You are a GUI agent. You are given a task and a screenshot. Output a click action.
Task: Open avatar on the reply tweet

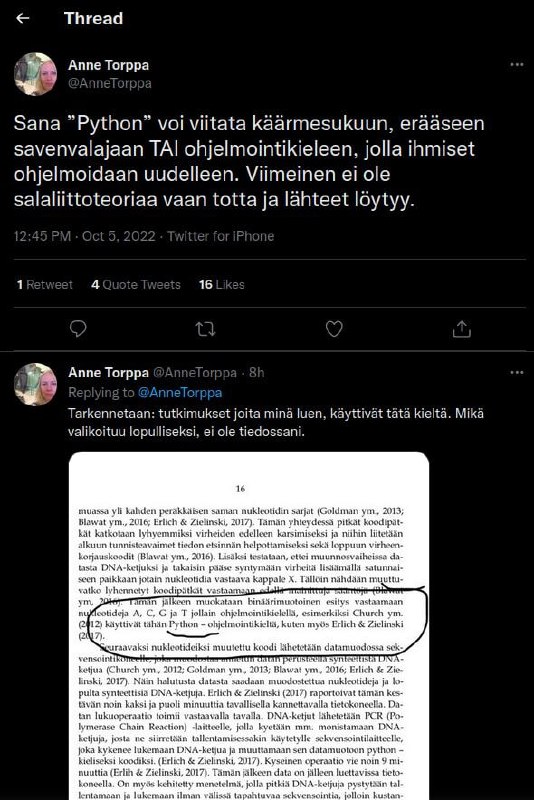(x=35, y=384)
